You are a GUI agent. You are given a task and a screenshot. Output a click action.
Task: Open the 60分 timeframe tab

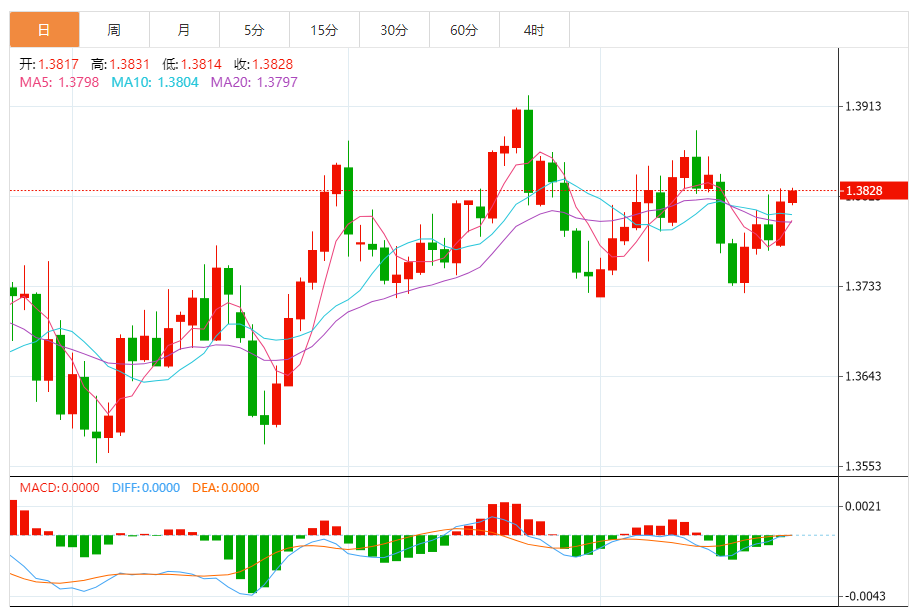click(x=464, y=30)
